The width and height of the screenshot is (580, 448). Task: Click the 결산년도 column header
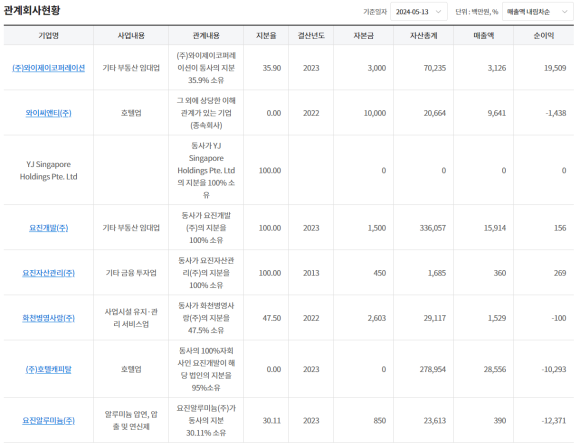point(311,36)
